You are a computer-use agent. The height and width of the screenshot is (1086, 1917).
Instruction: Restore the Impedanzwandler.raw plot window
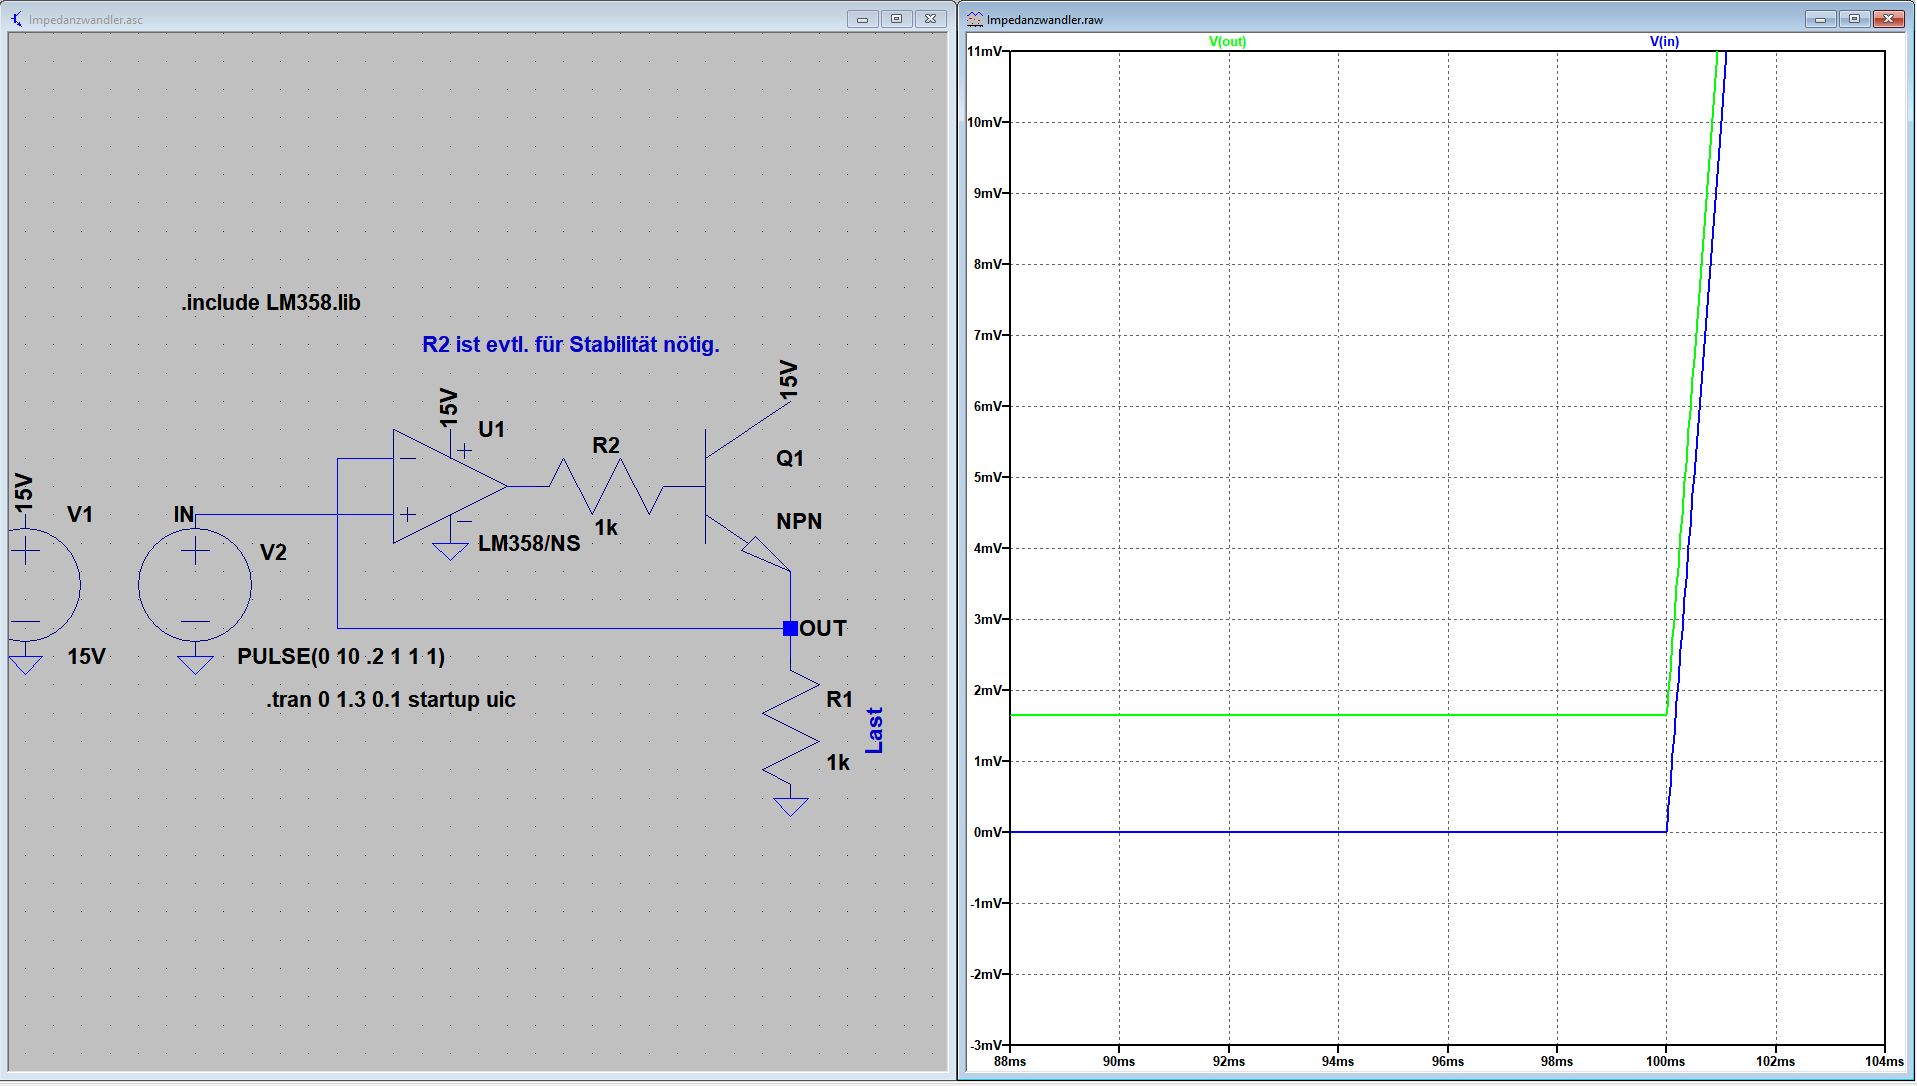1854,19
